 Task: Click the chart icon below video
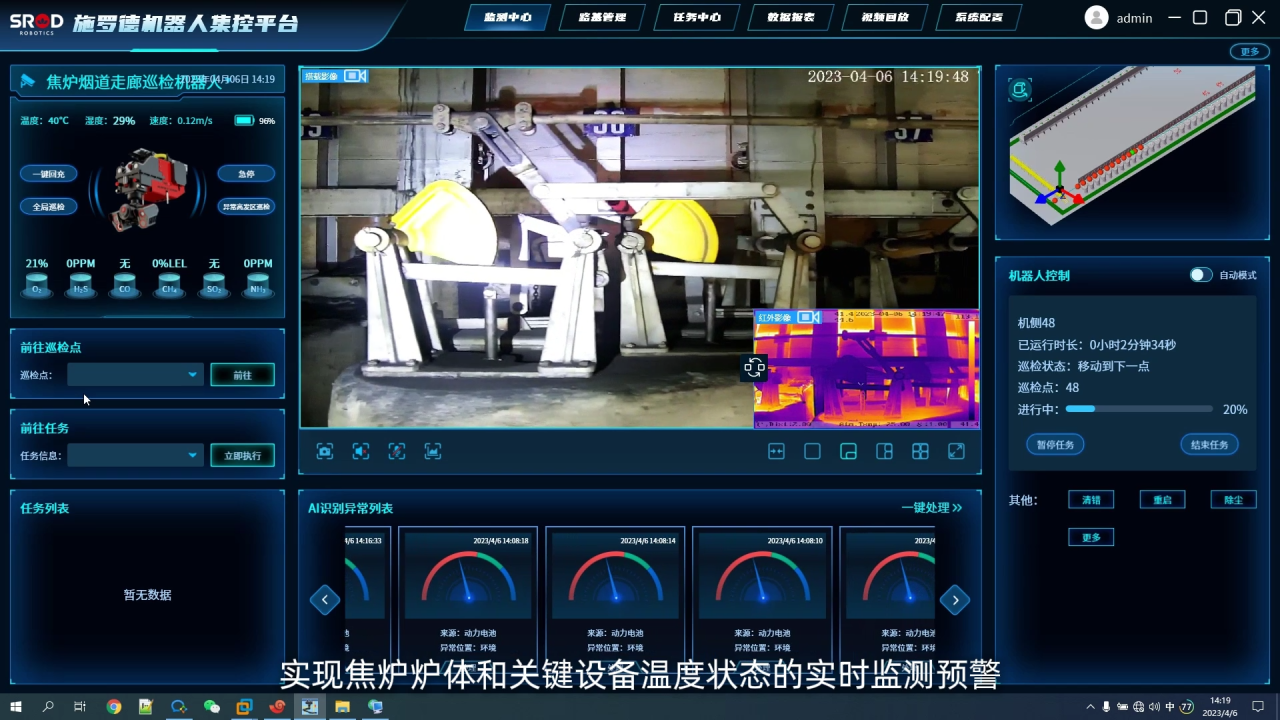pyautogui.click(x=433, y=452)
